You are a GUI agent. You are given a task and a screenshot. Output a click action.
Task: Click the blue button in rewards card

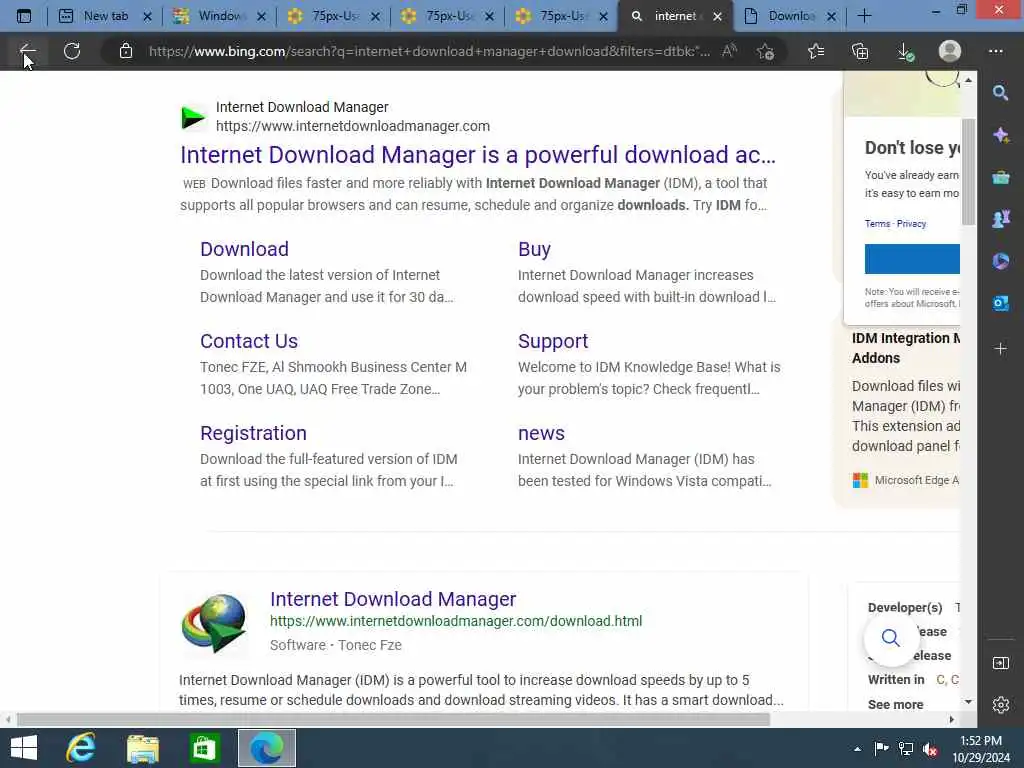(x=912, y=259)
